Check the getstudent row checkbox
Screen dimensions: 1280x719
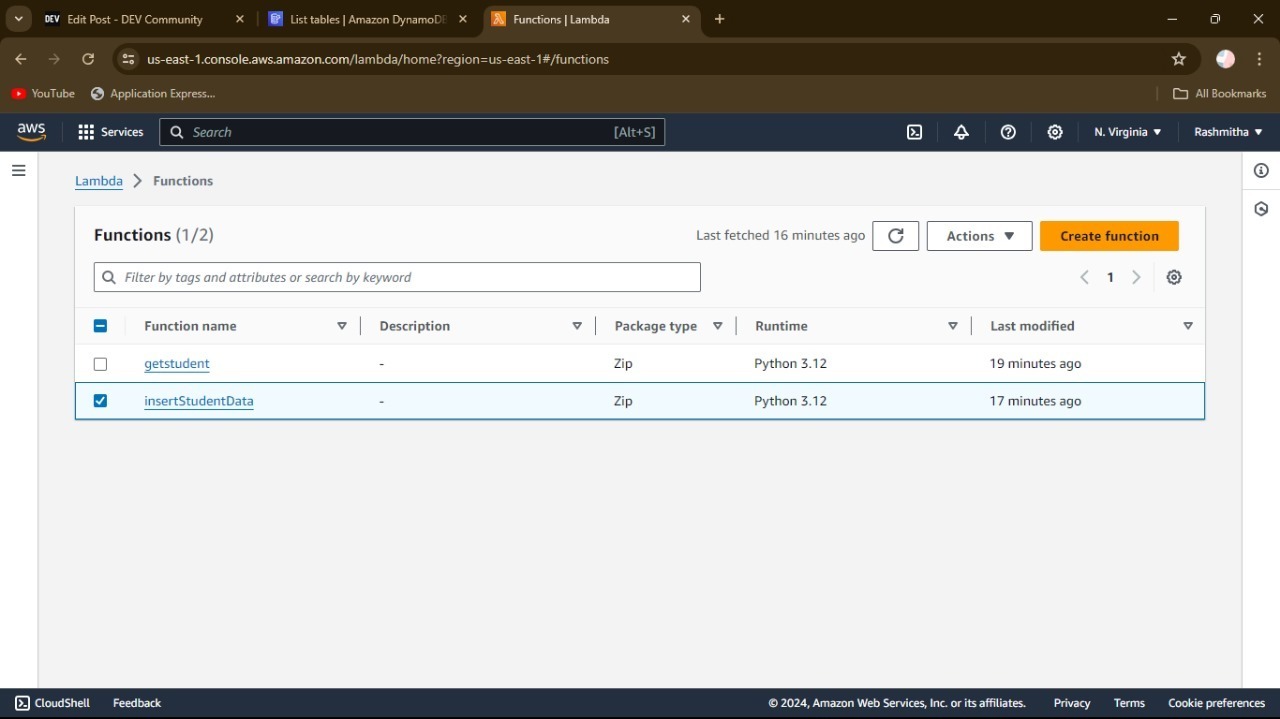point(100,364)
